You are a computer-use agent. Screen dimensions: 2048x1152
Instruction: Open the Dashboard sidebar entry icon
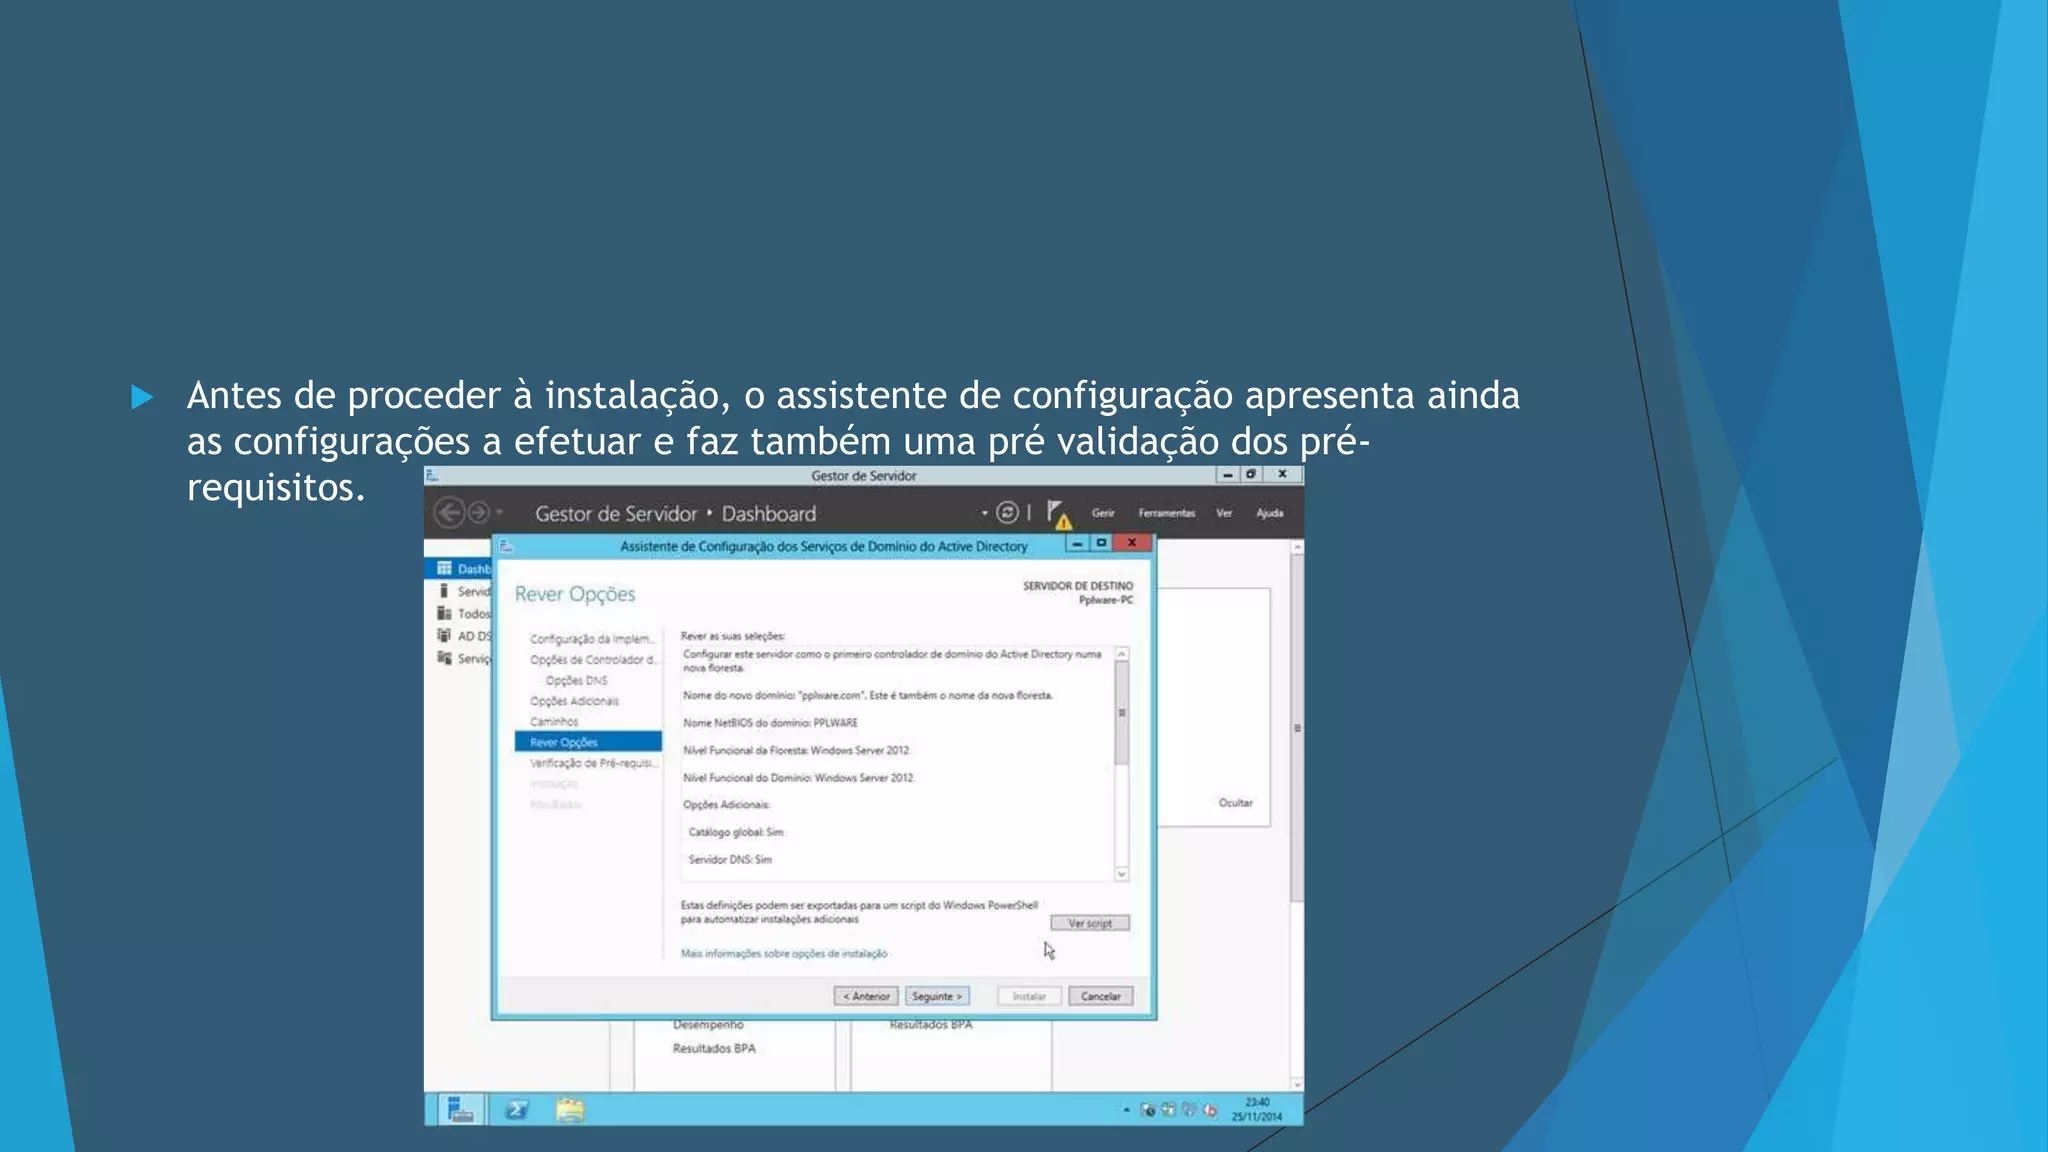tap(444, 568)
